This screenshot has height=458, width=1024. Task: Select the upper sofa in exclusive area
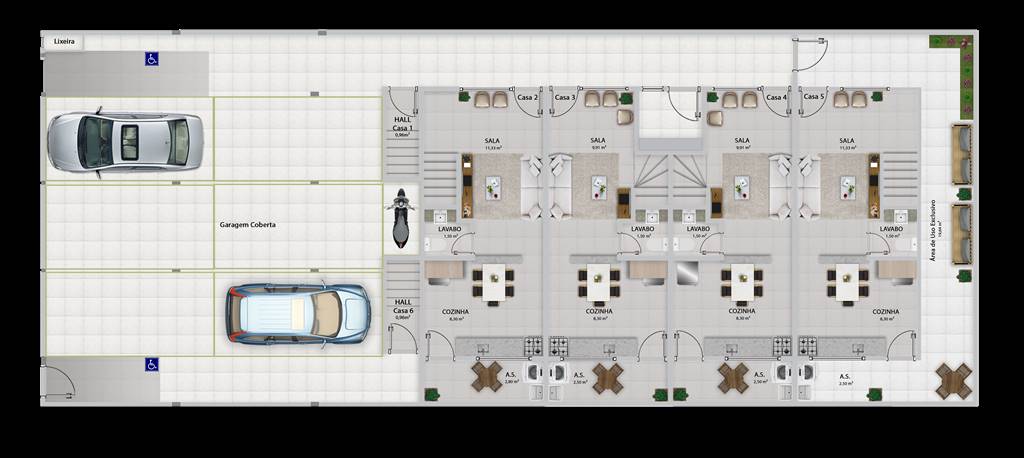962,155
